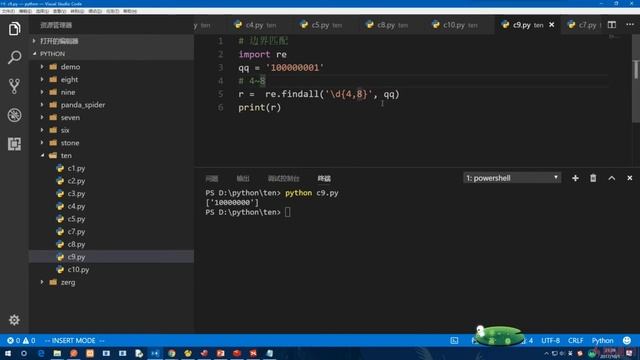640x360 pixels.
Task: Open the editor's more actions ellipsis
Action: pos(630,25)
